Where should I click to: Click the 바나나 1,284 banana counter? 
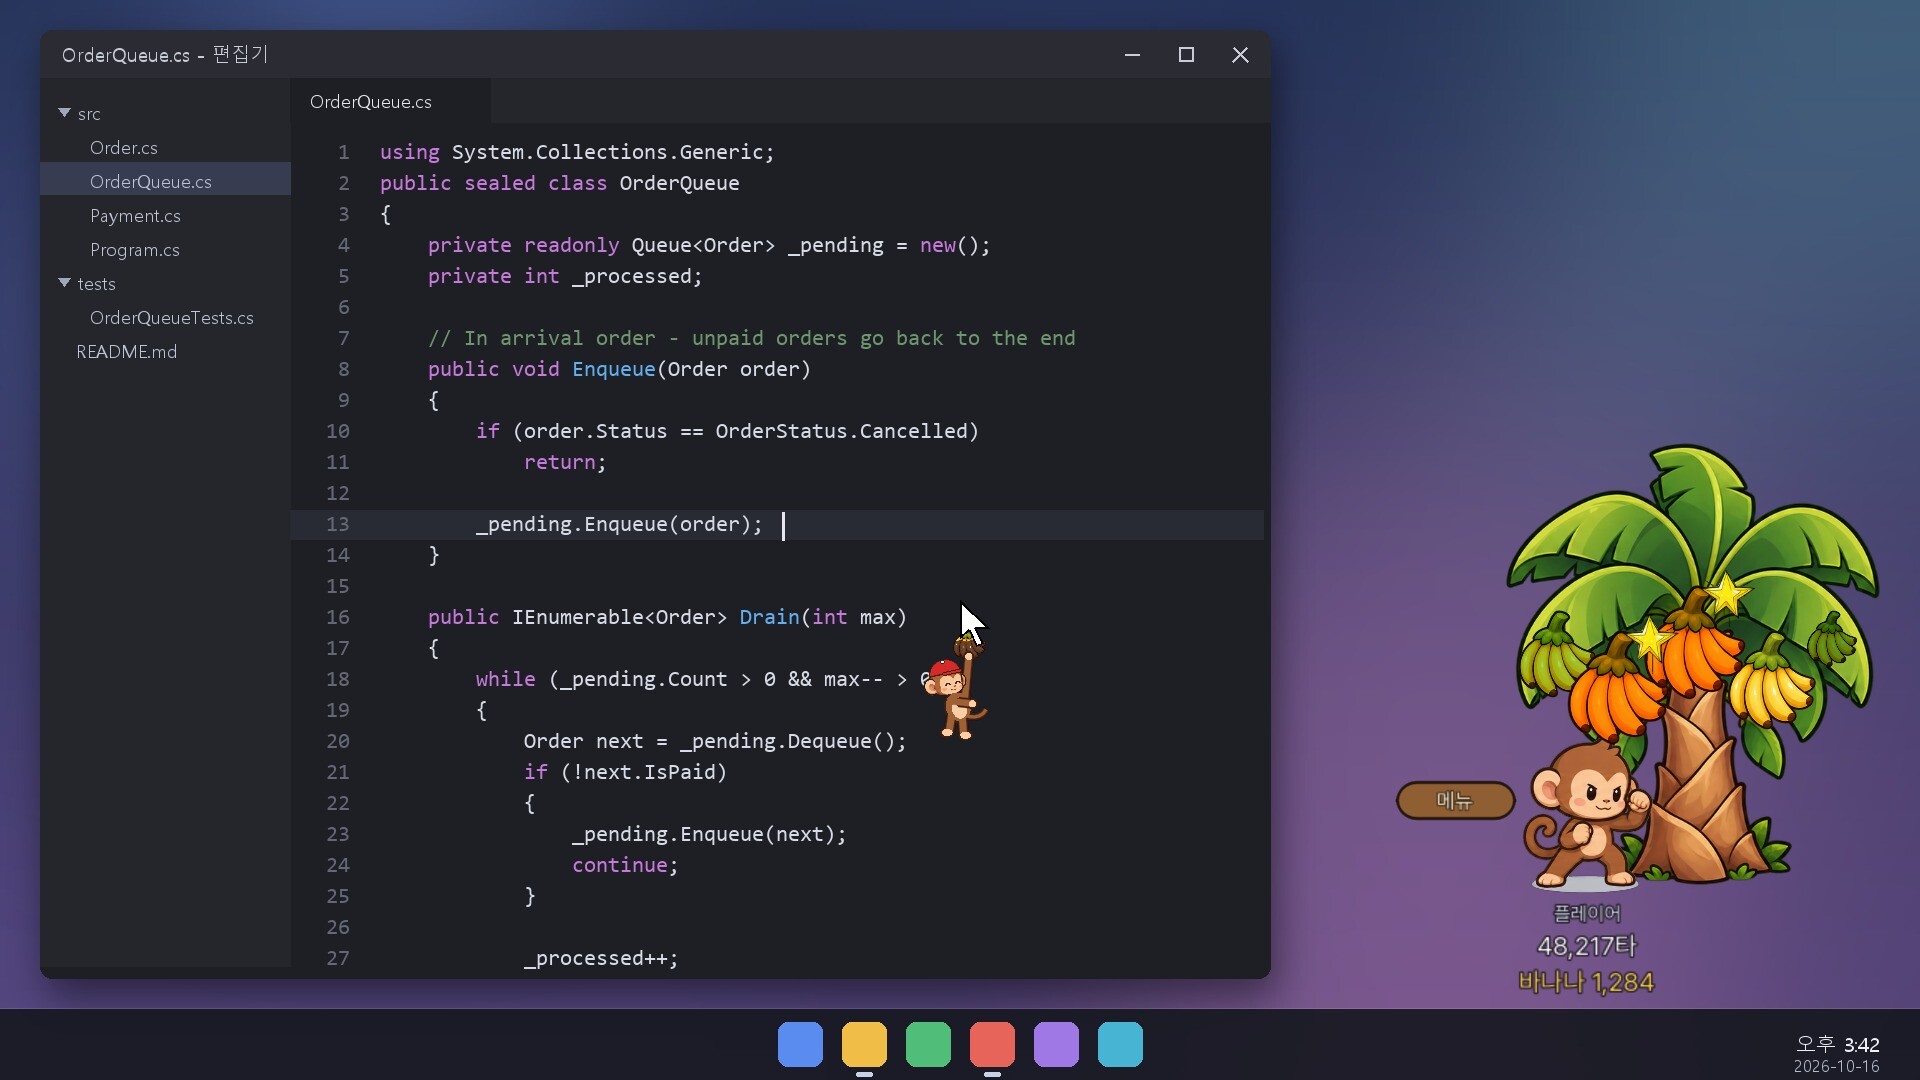tap(1586, 982)
